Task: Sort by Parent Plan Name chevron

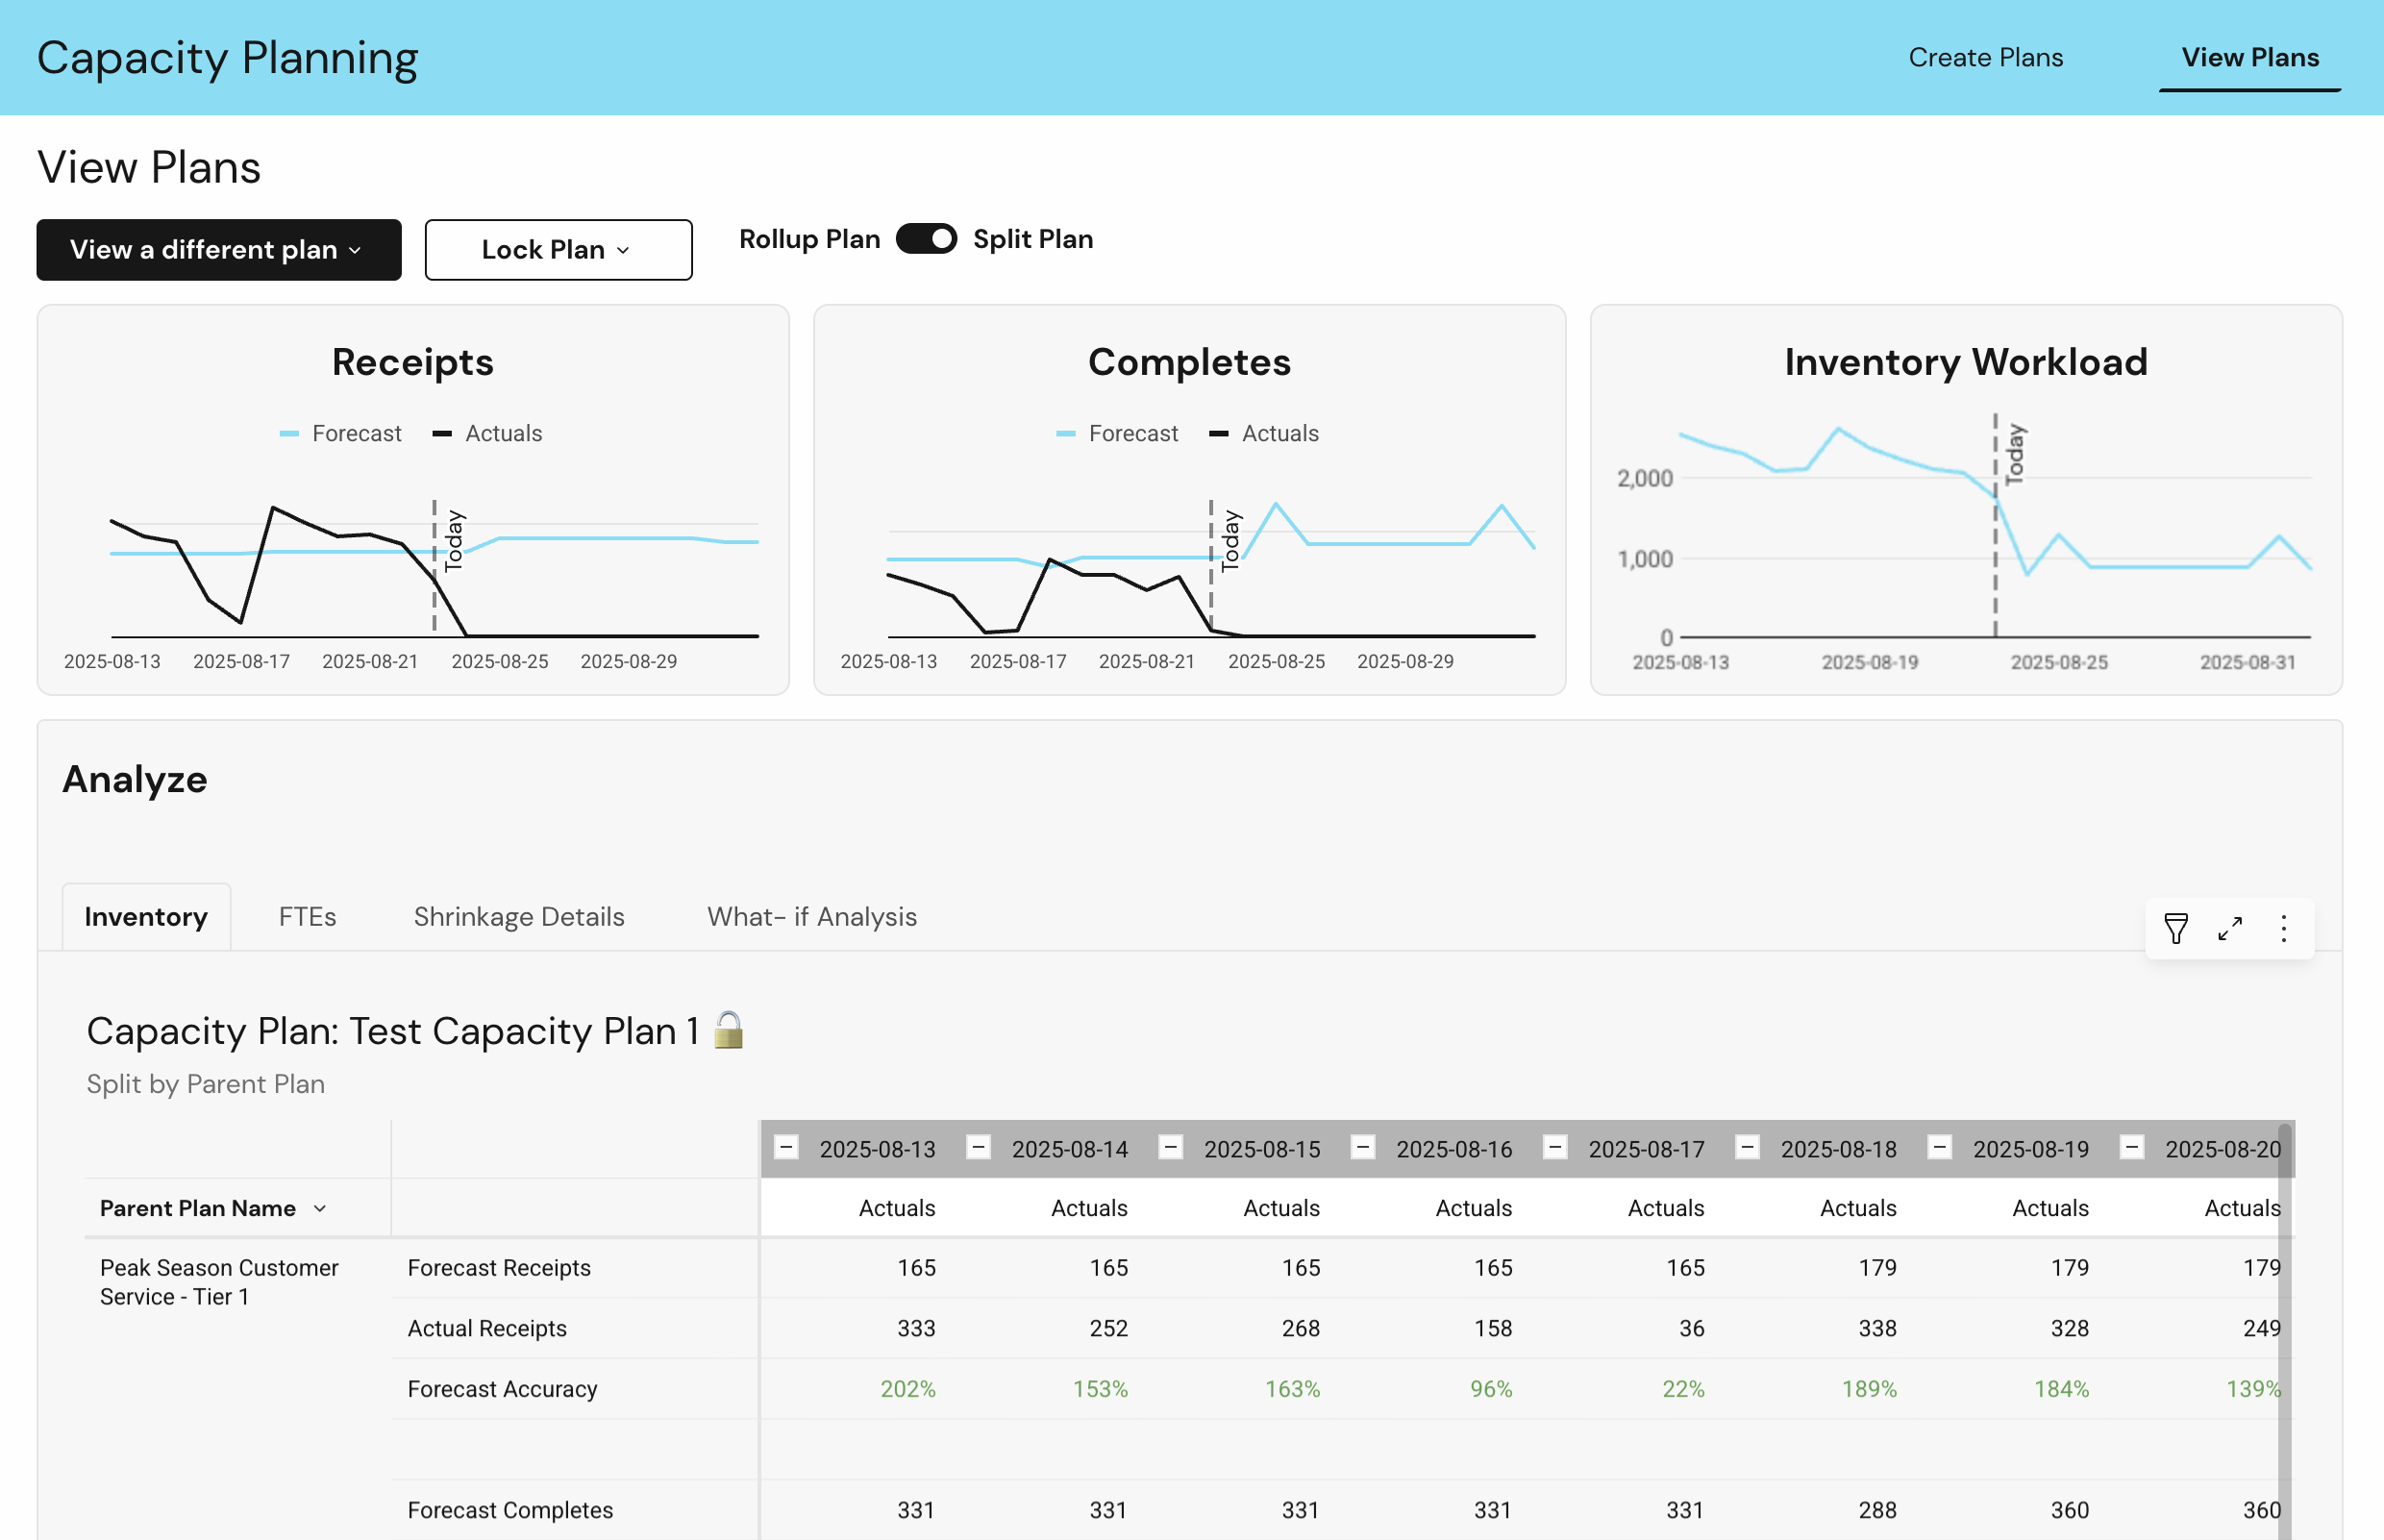Action: pos(320,1208)
